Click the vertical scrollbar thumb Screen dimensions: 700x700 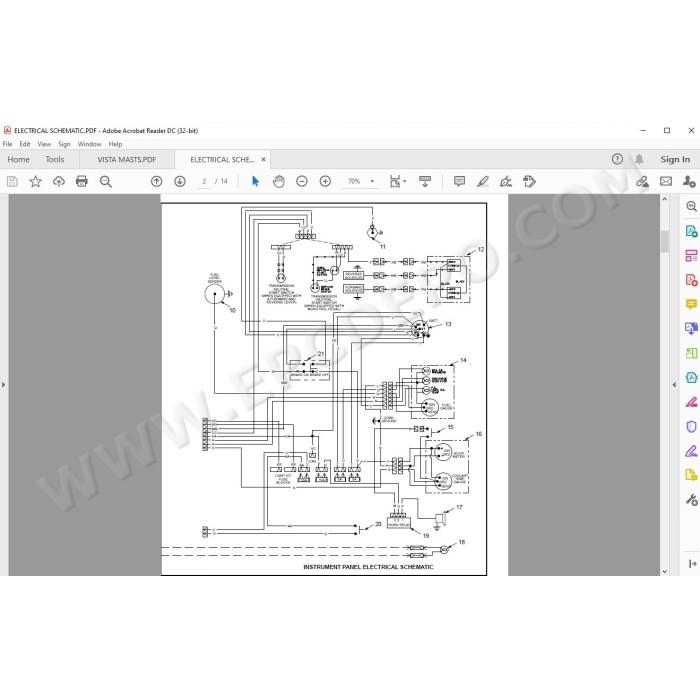pyautogui.click(x=664, y=242)
